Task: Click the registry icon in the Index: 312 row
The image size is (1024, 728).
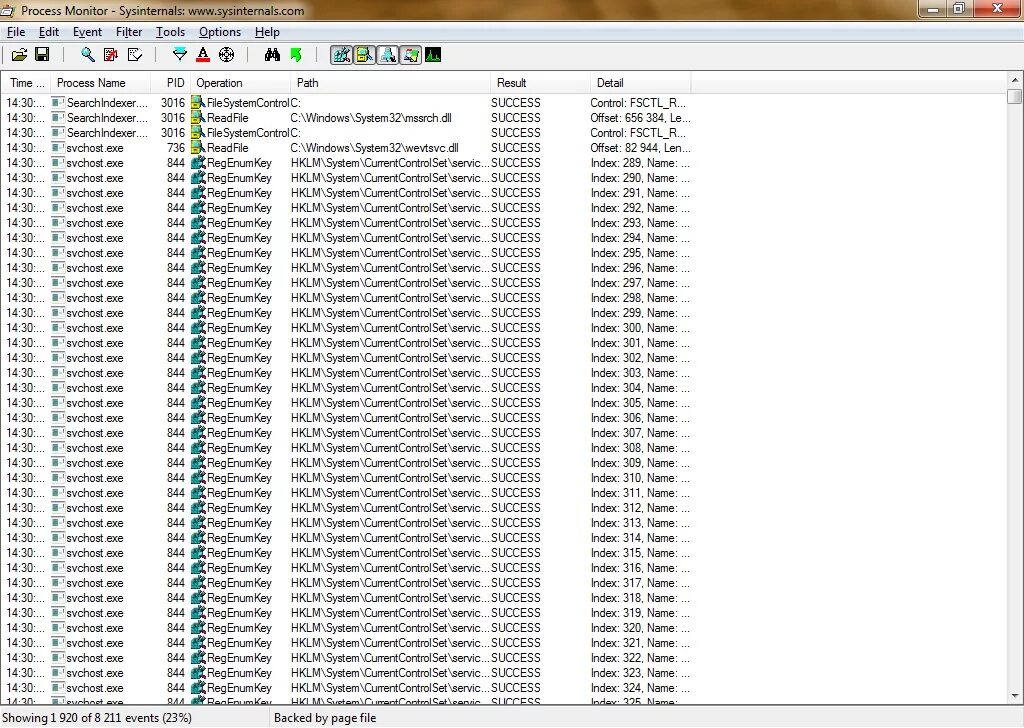Action: click(x=198, y=509)
